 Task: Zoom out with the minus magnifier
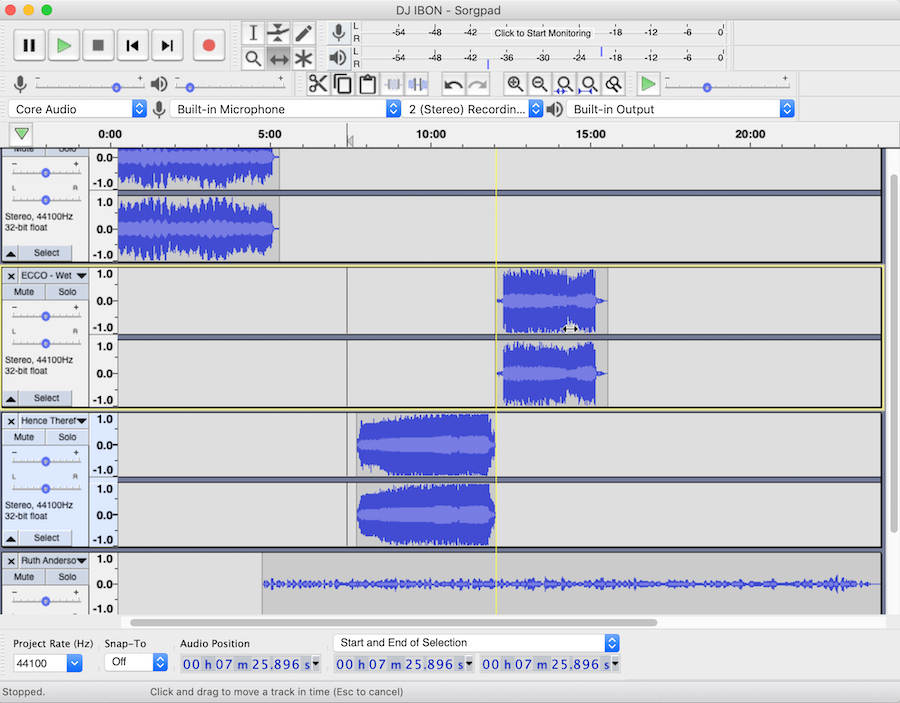[x=540, y=84]
